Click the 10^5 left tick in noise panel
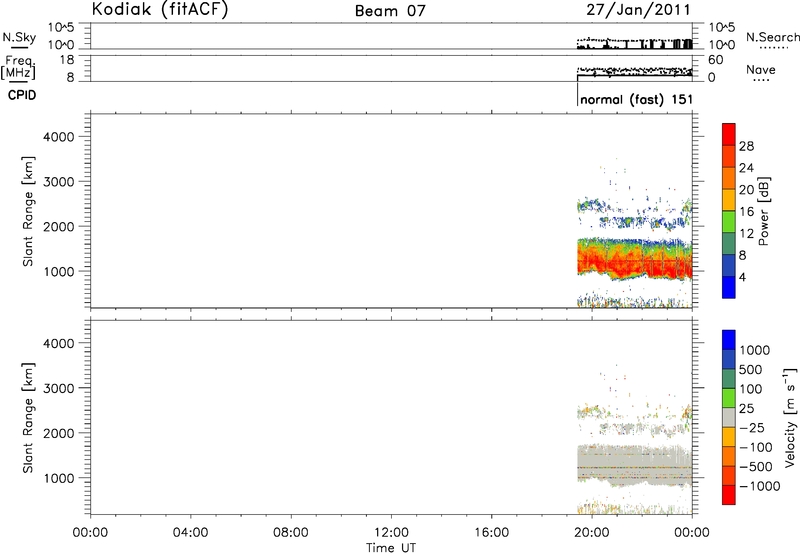 [x=61, y=28]
